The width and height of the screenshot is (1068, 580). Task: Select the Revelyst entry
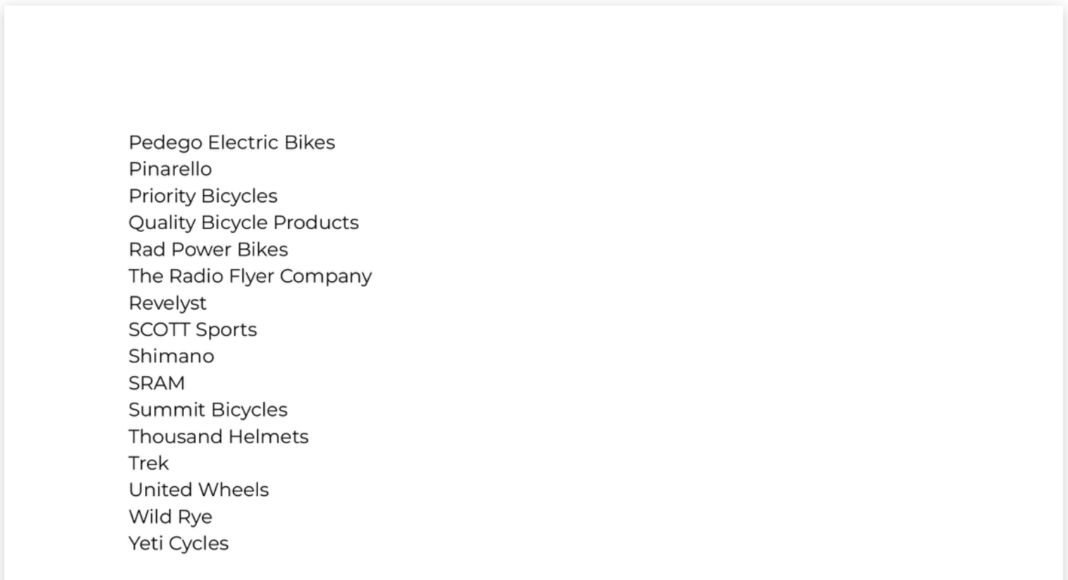[167, 303]
